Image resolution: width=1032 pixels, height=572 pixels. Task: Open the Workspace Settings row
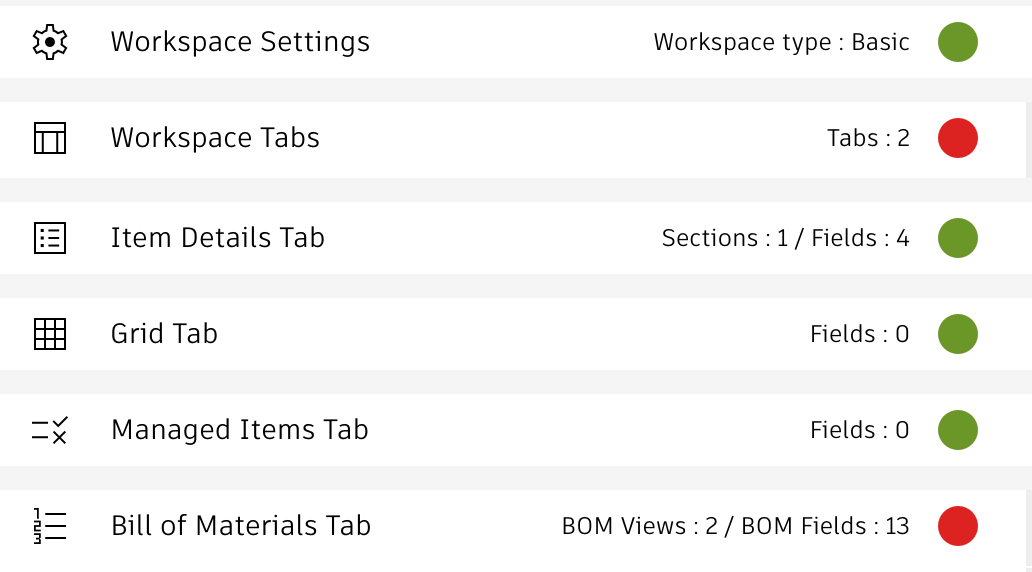(x=240, y=42)
